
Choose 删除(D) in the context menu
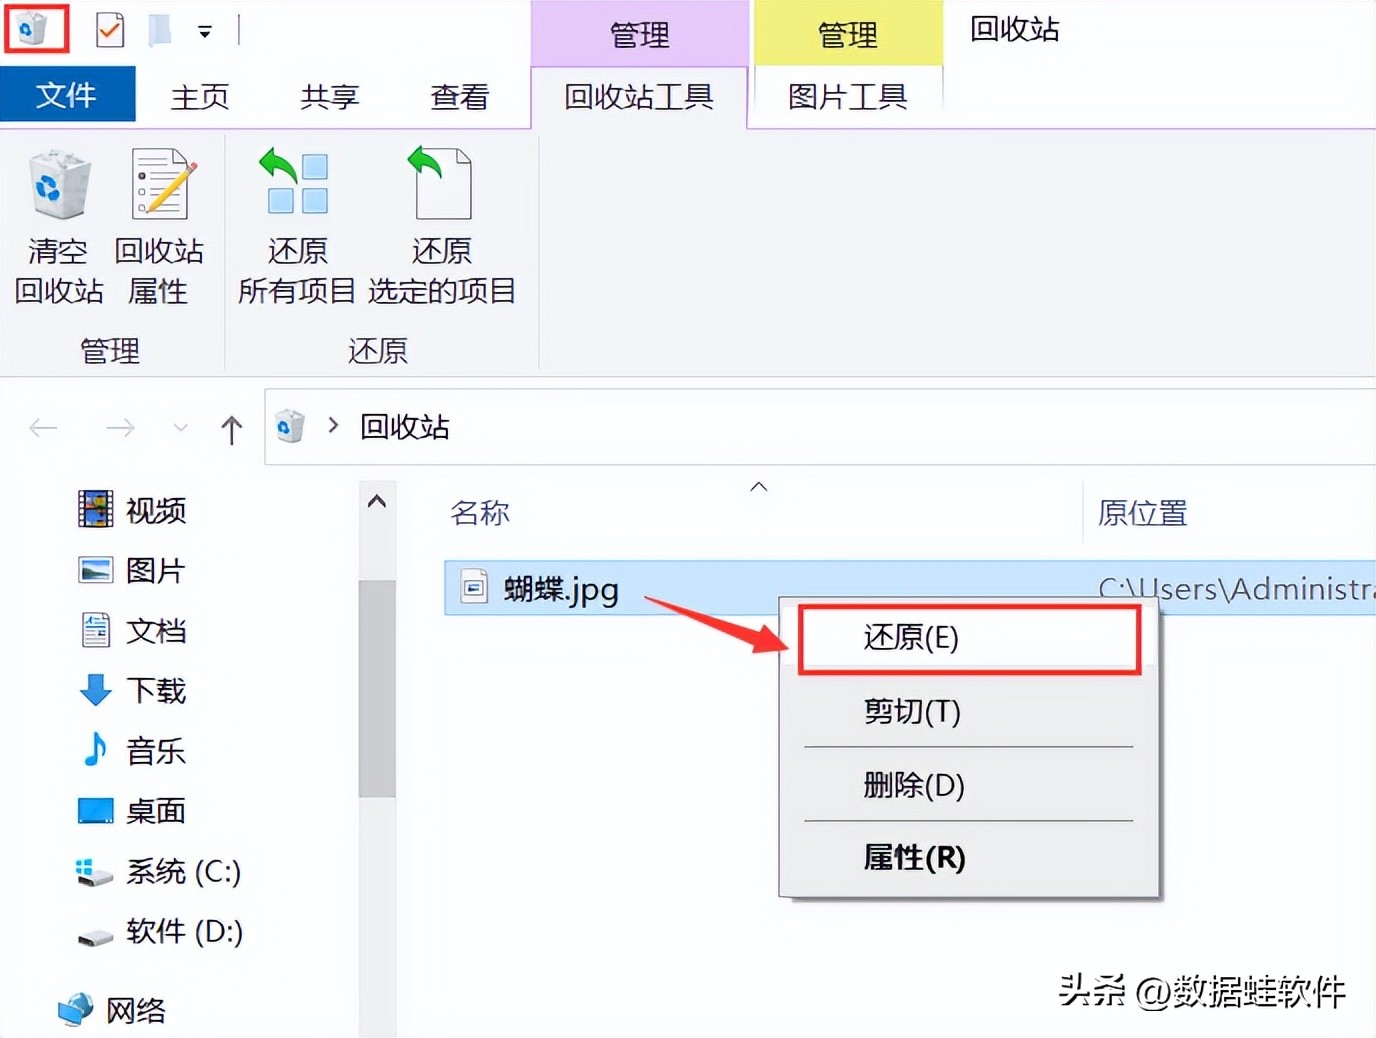969,786
